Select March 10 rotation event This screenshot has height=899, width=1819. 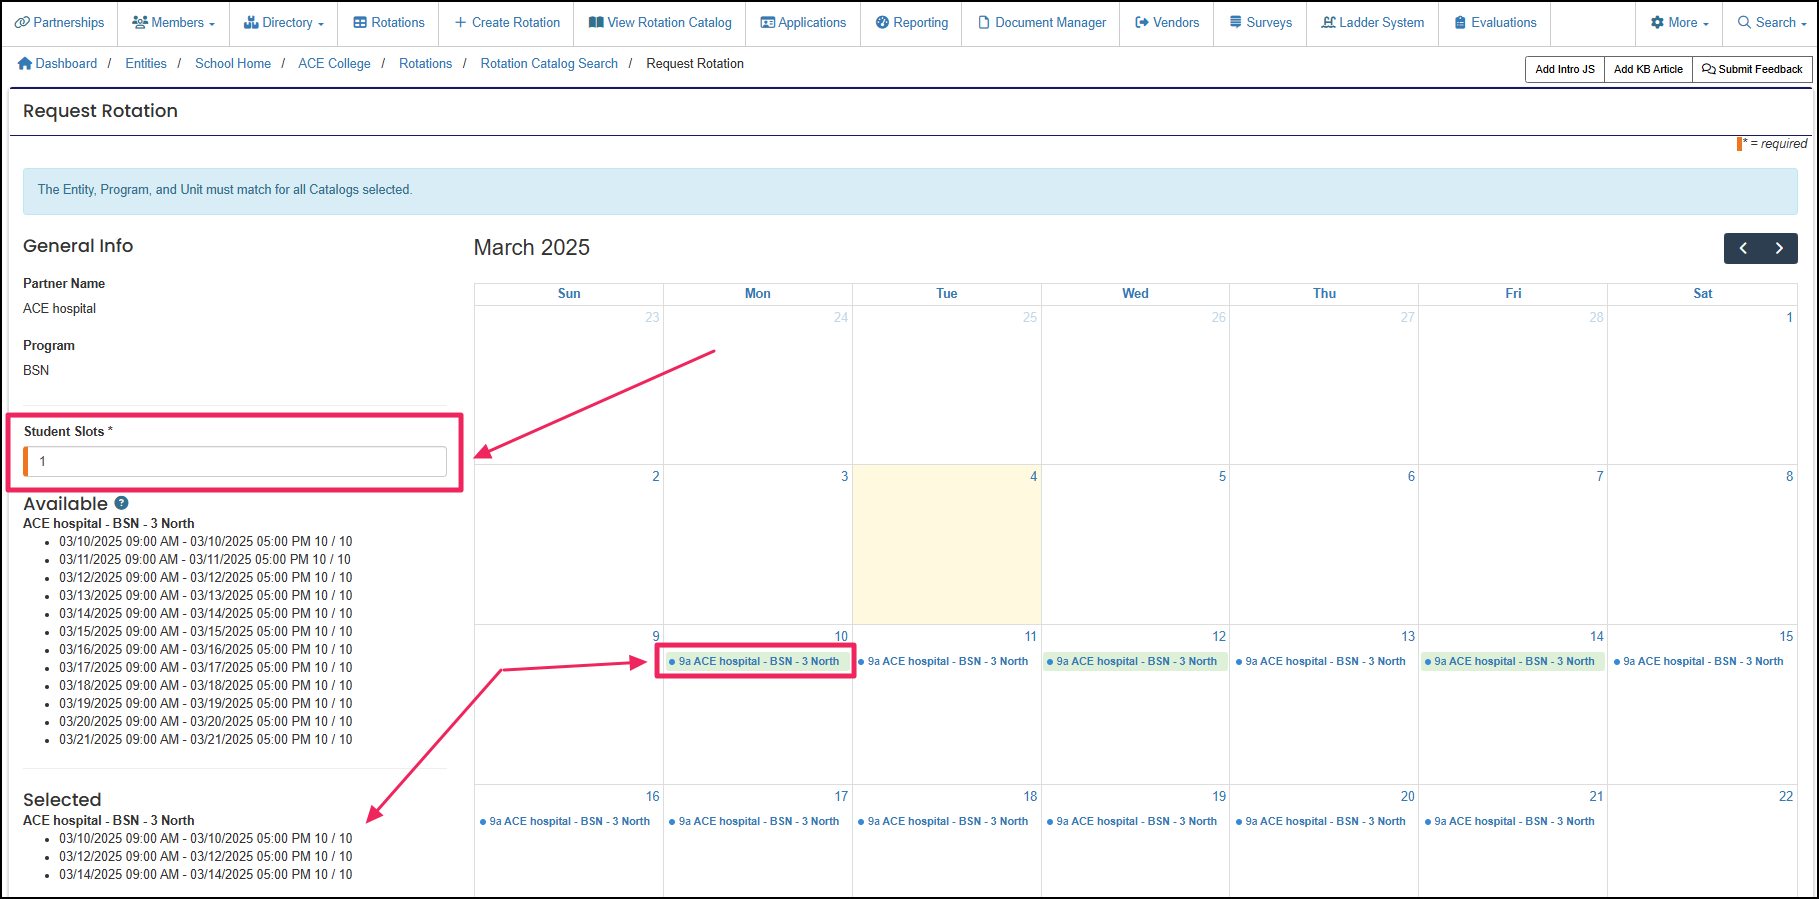click(x=758, y=662)
